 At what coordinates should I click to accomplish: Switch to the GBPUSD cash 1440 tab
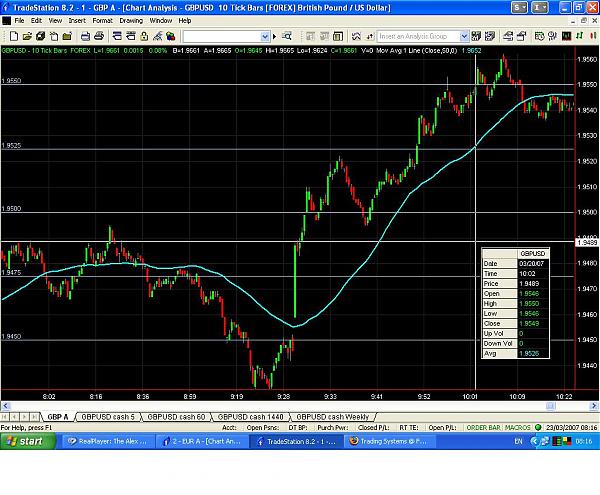tap(251, 417)
